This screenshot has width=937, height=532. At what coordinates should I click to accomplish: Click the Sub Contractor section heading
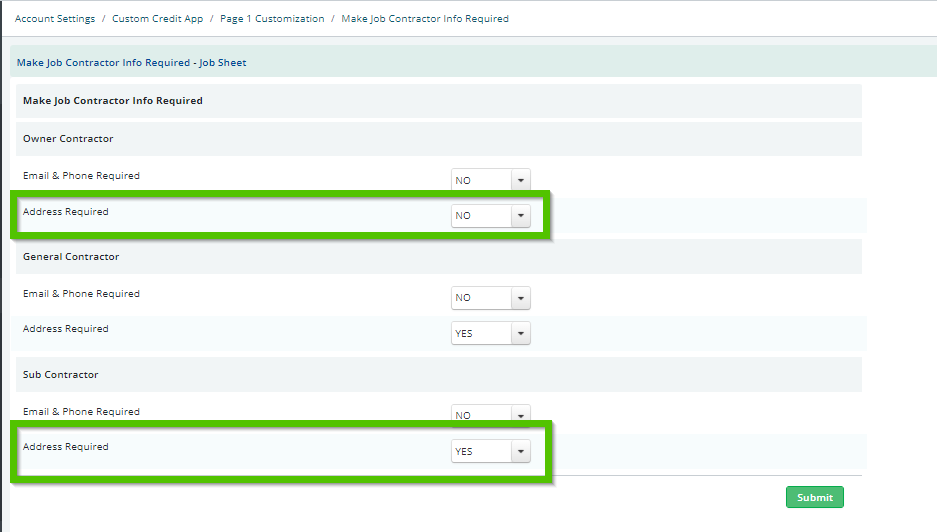pos(60,375)
